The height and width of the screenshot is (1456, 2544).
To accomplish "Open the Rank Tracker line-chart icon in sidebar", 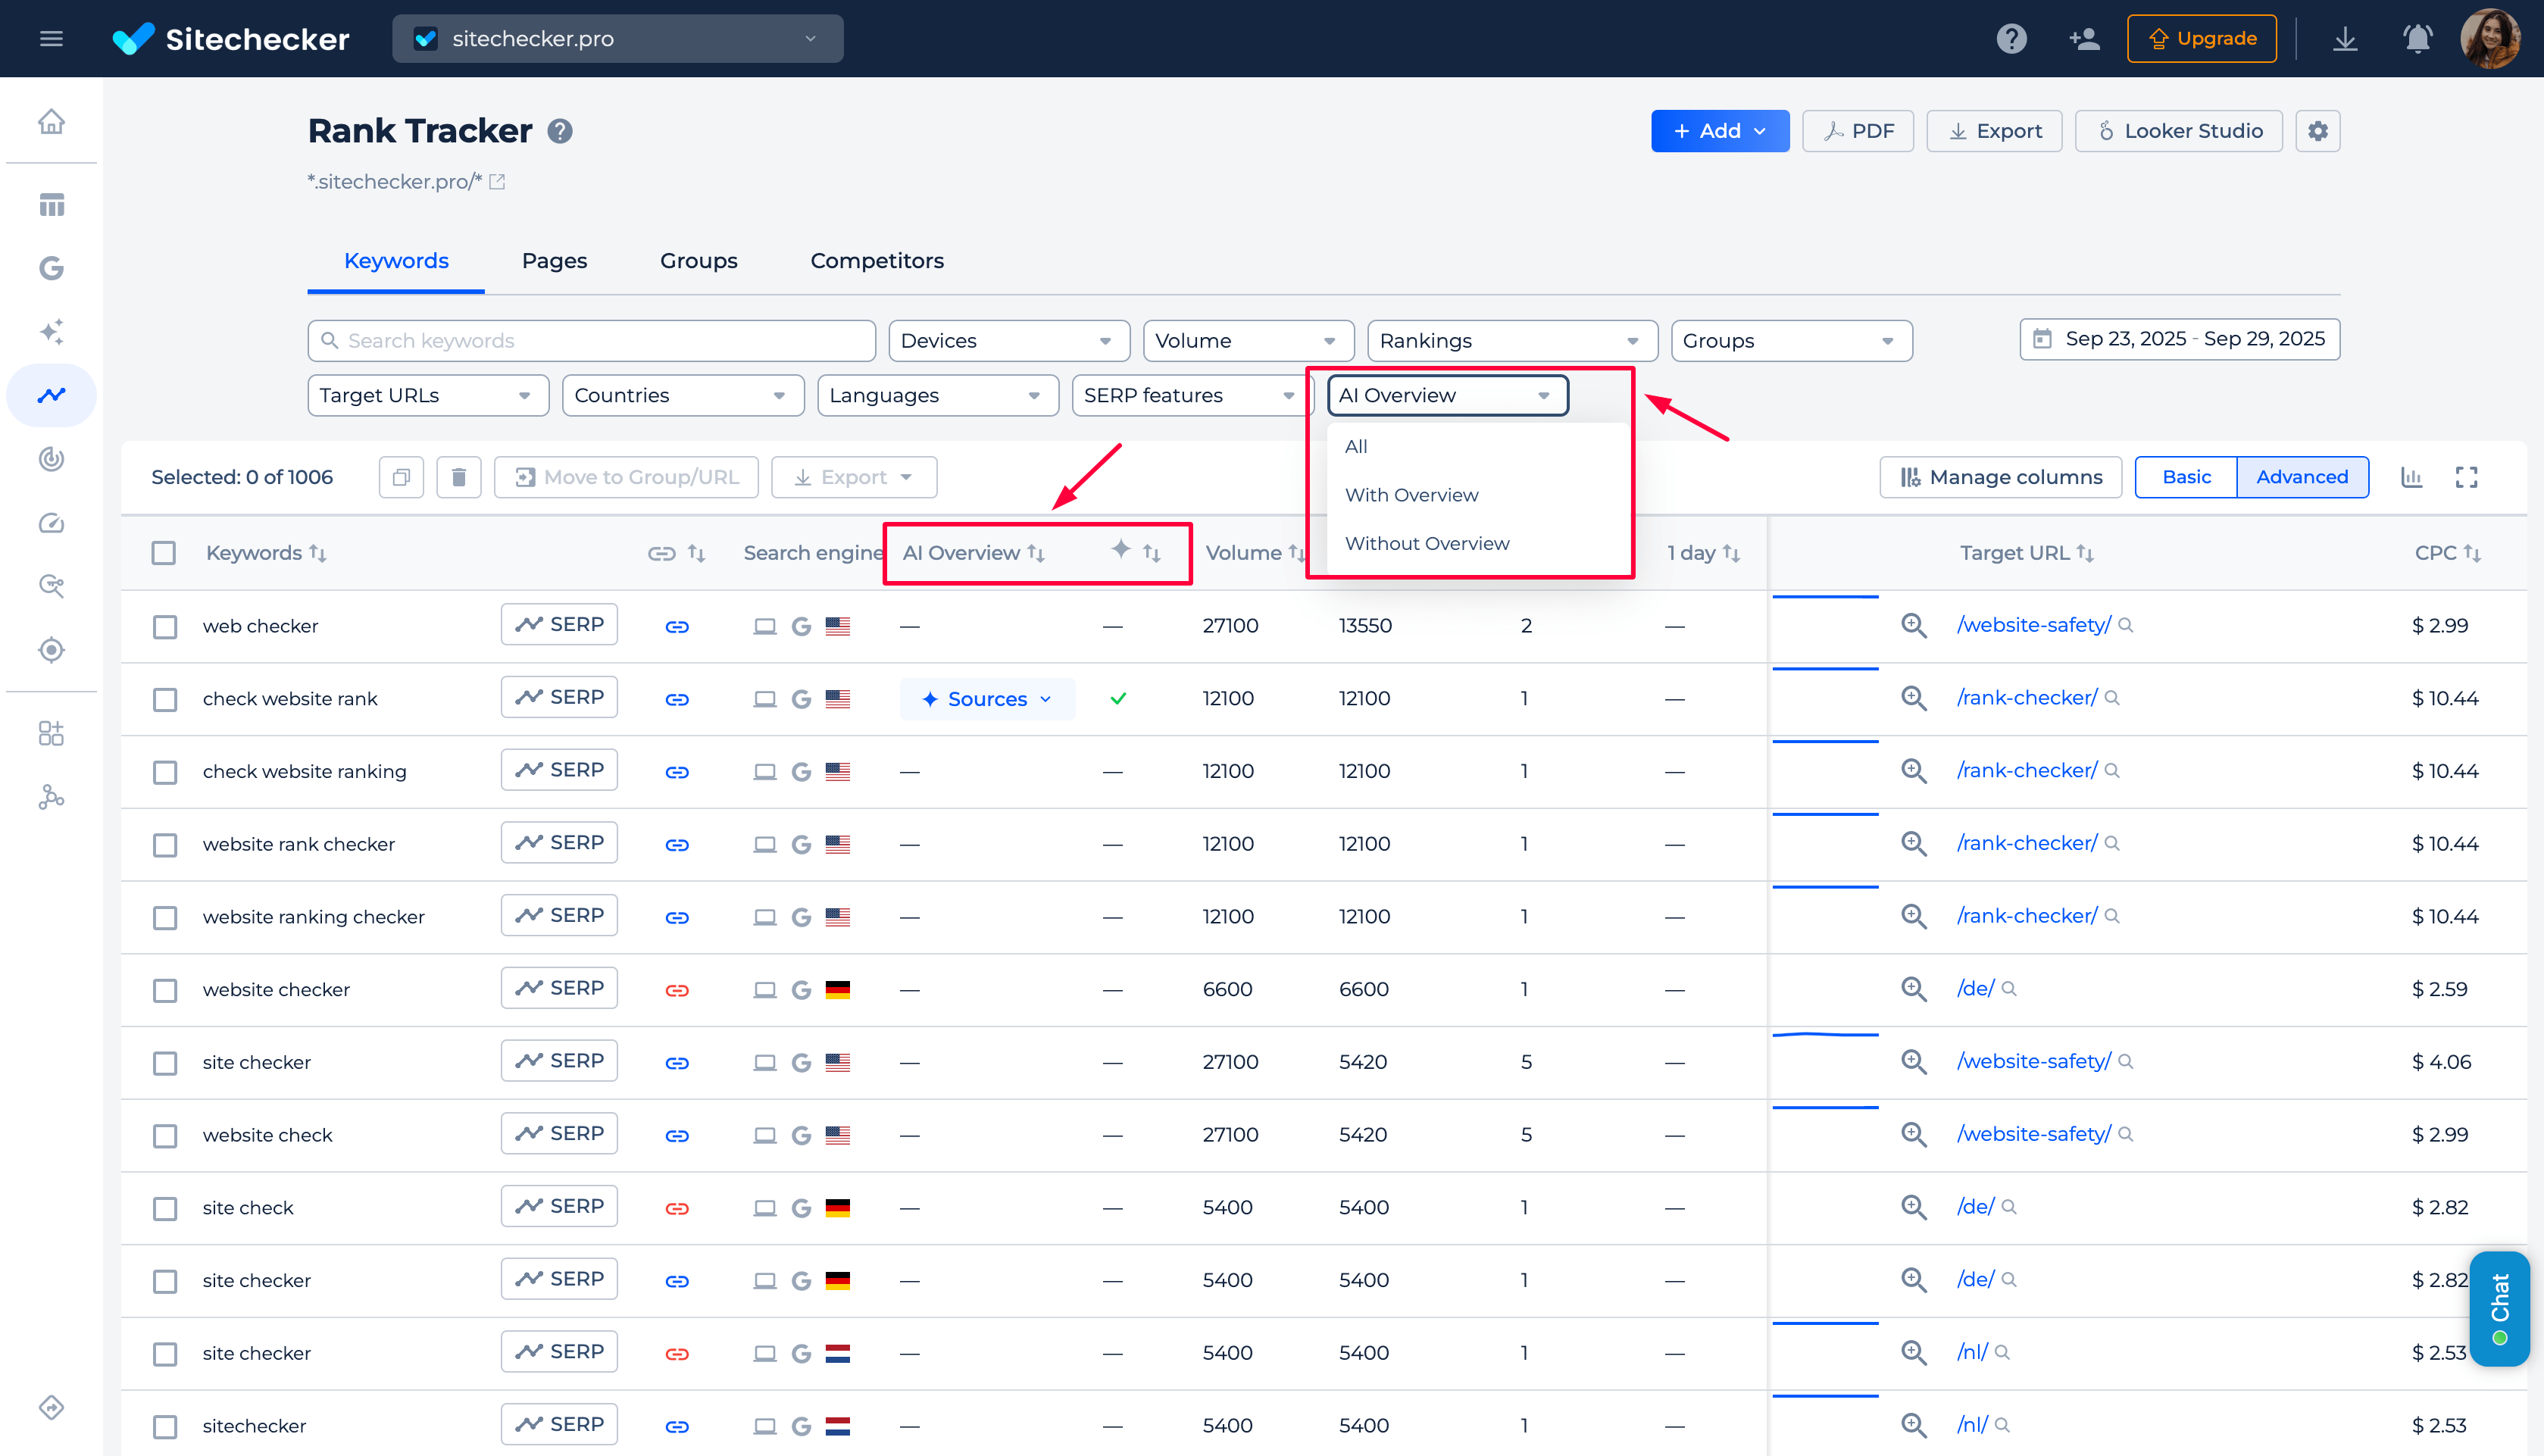I will (51, 394).
